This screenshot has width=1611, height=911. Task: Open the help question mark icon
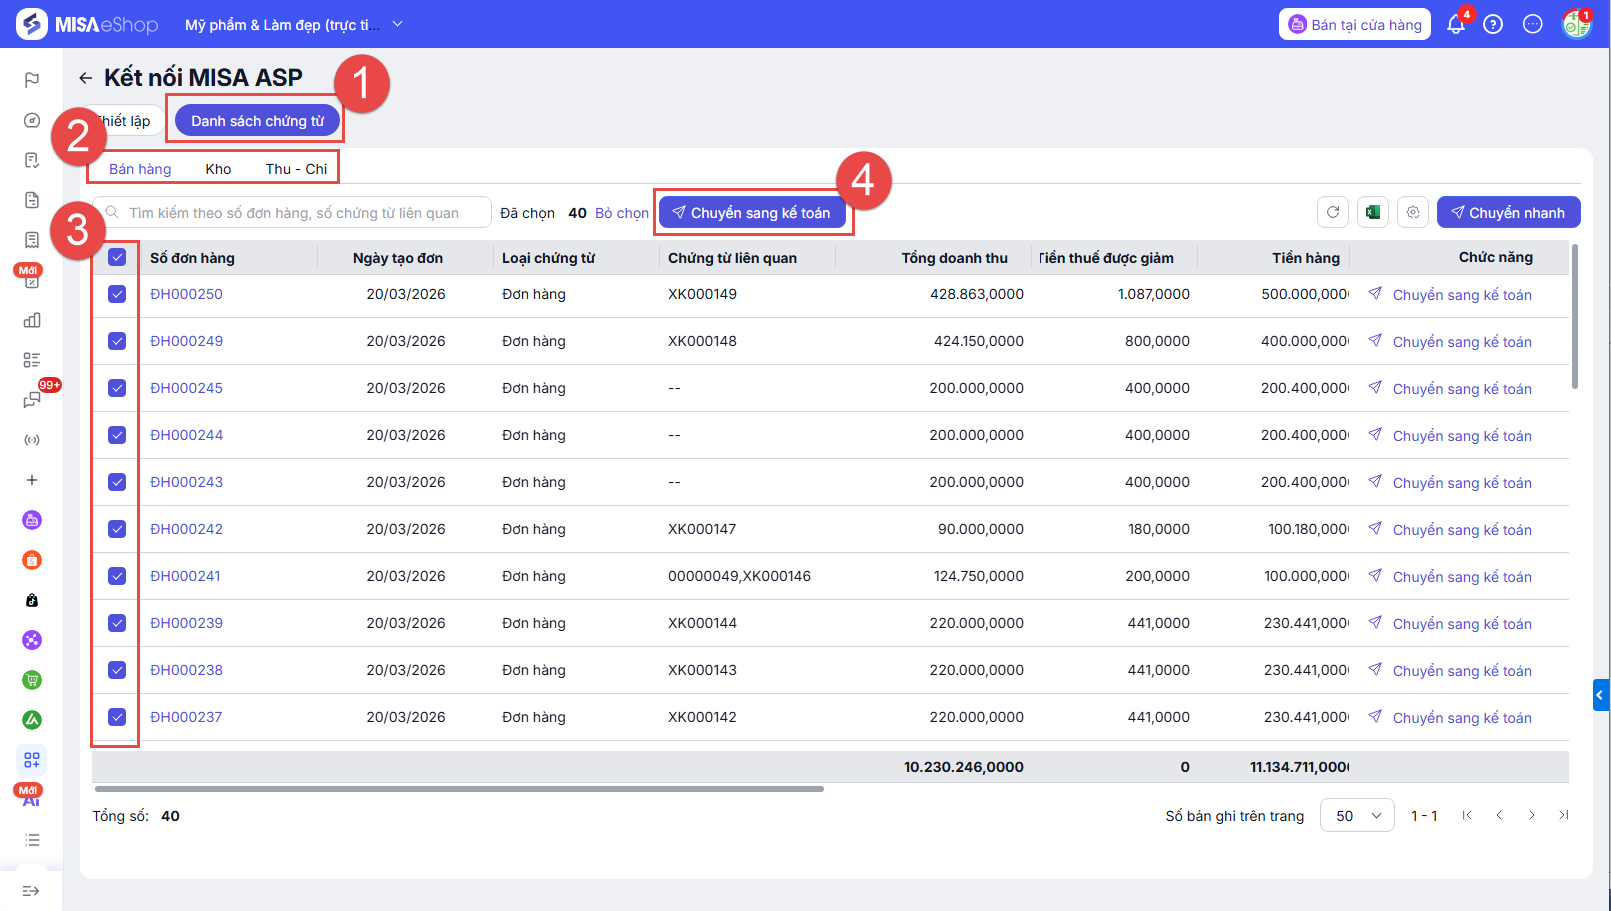click(1493, 24)
